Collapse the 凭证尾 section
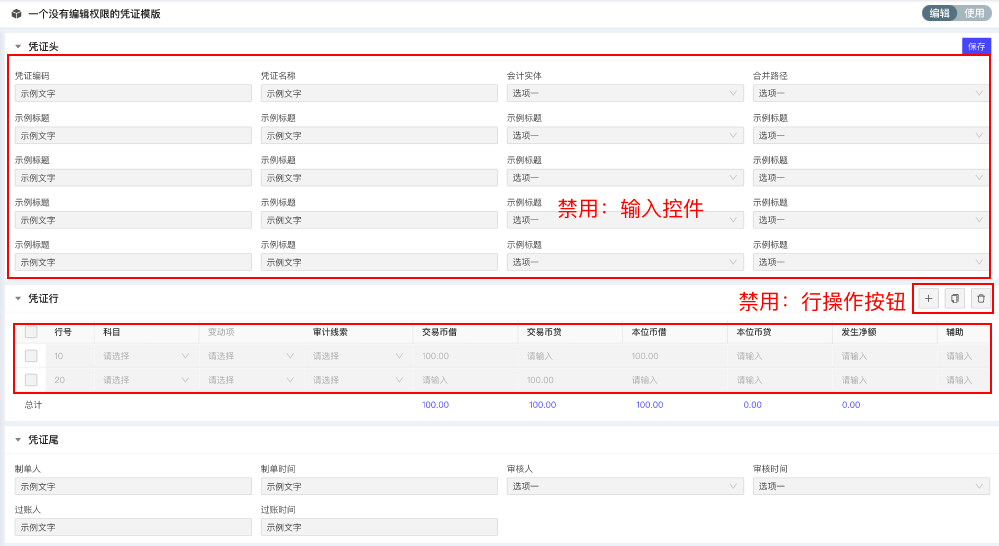The image size is (999, 546). [17, 439]
